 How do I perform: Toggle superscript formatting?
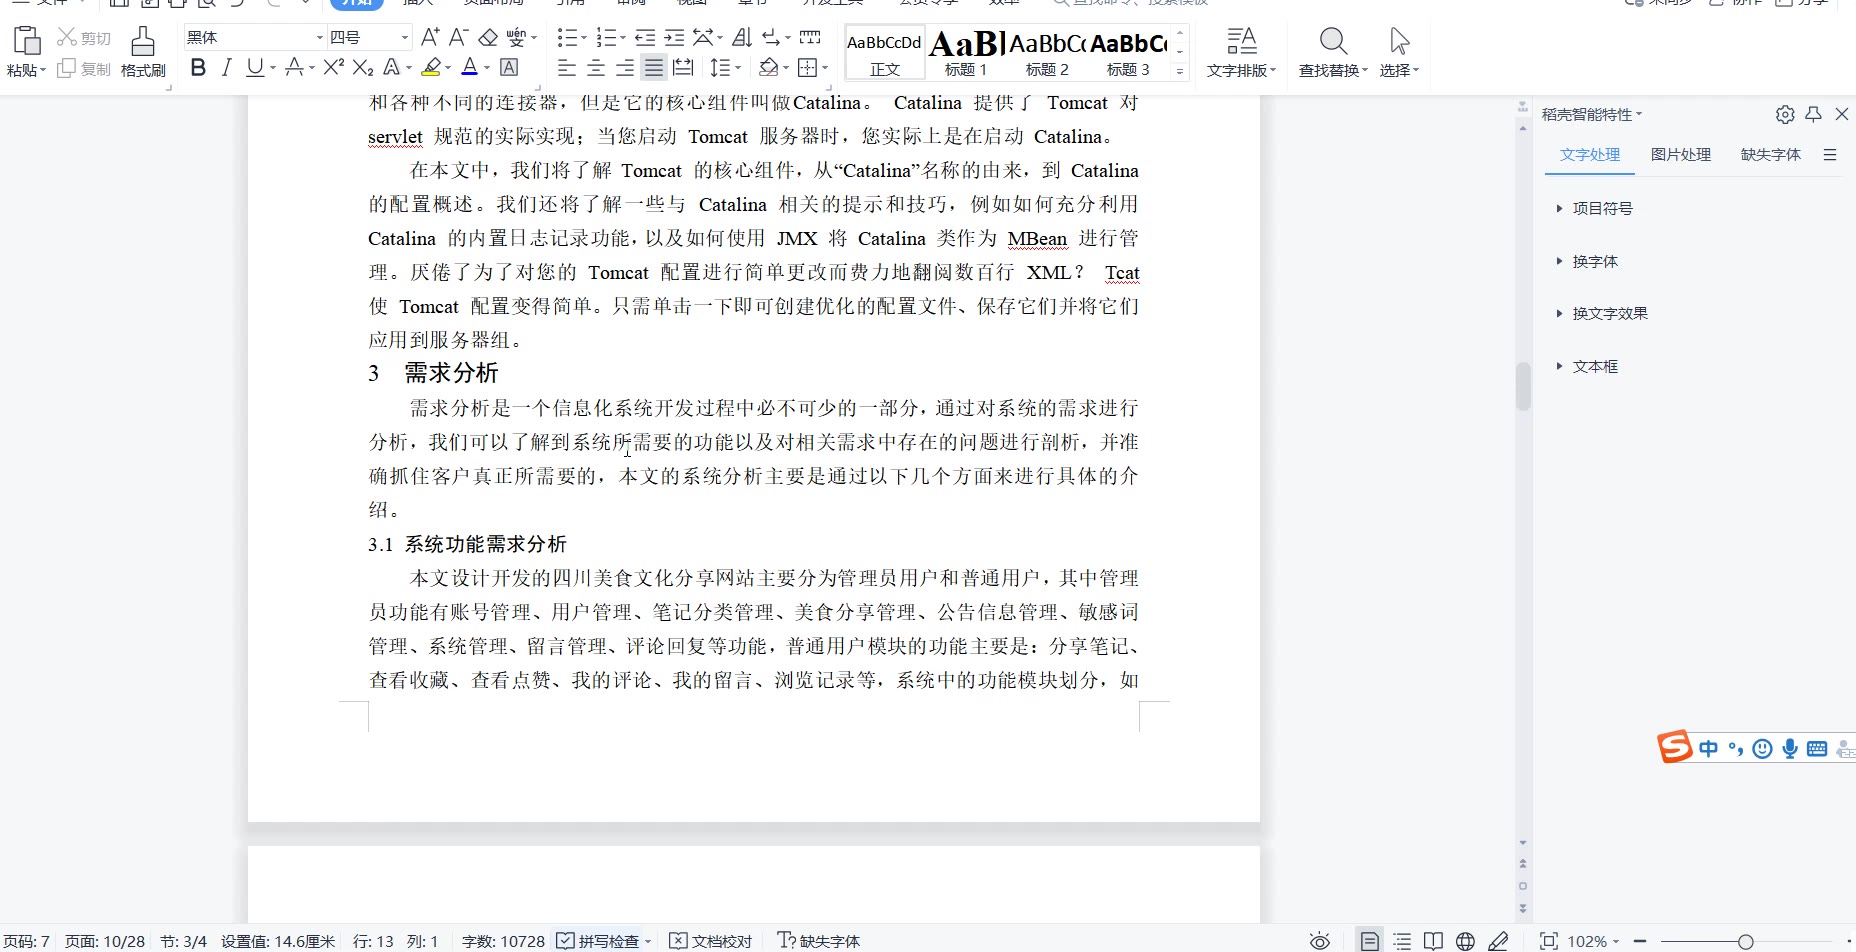point(333,68)
